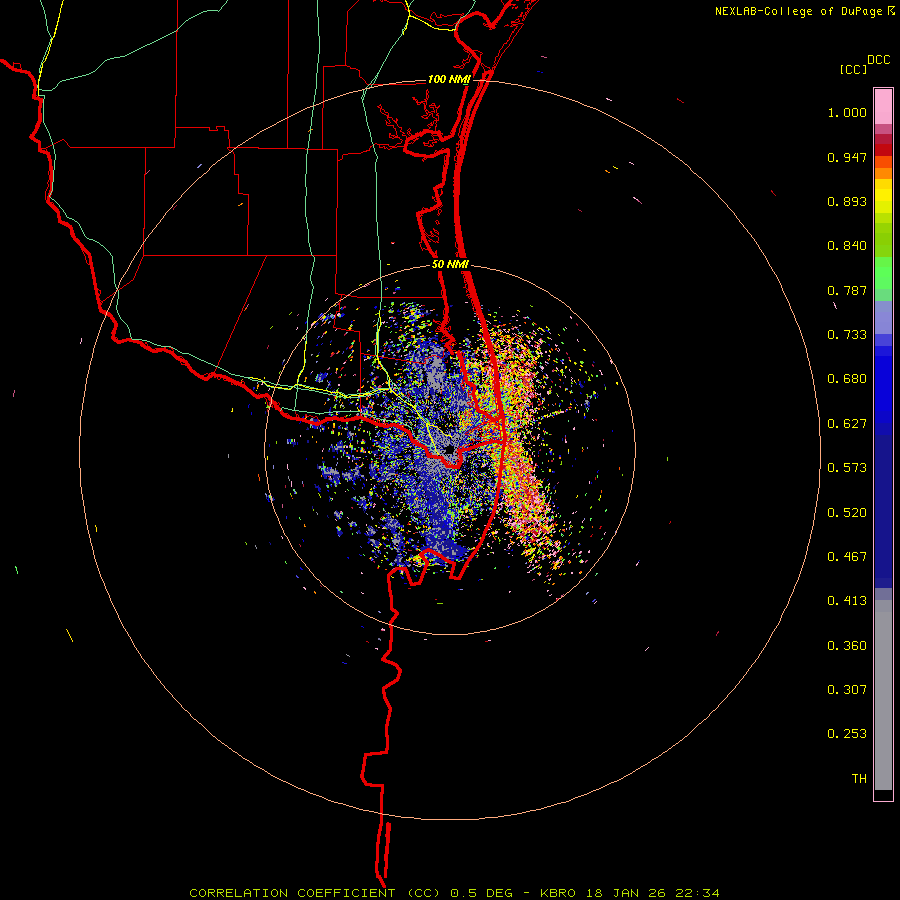The image size is (900, 900).
Task: Click the 100 NMI range ring label
Action: click(x=449, y=79)
